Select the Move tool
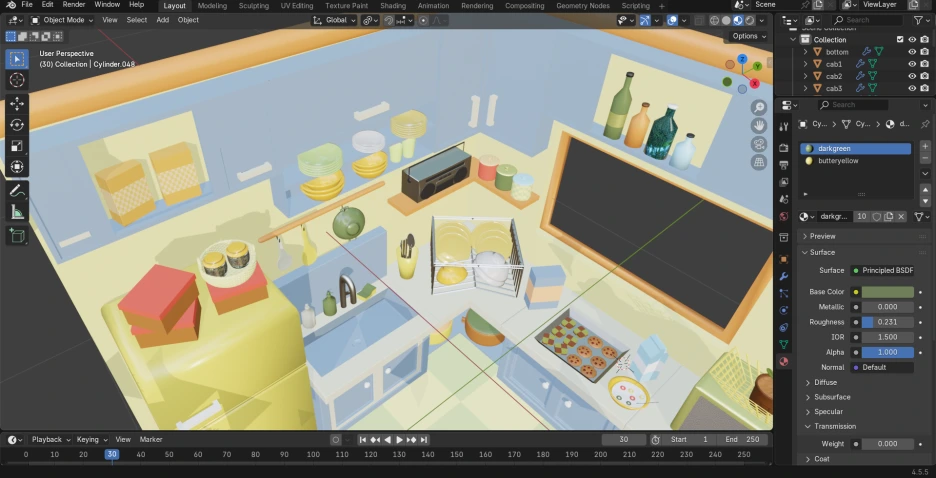This screenshot has height=478, width=936. click(x=17, y=104)
